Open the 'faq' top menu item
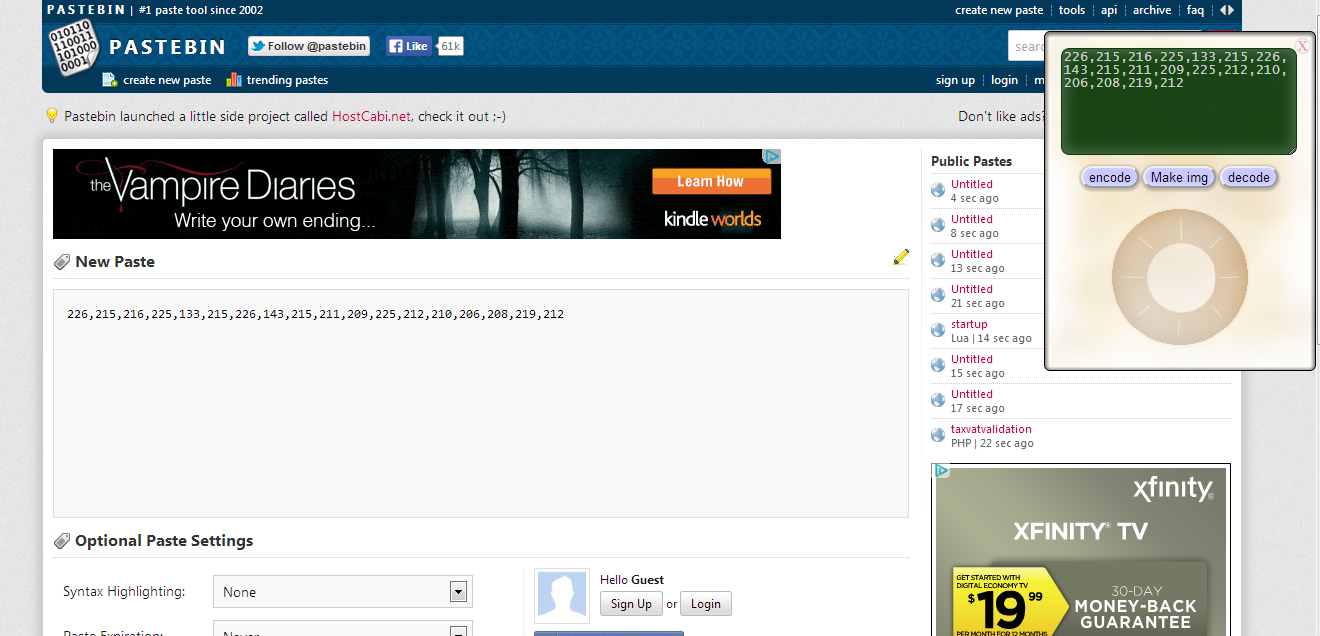 1195,10
